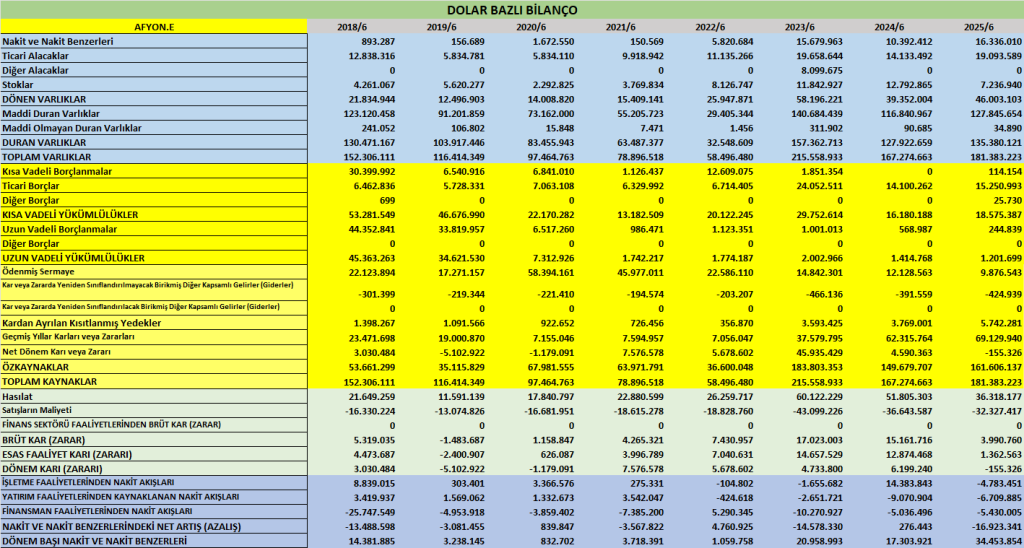Click DÖNEM BAŞI NAKİT VE NAKİT BENZERLERİ label
The image size is (1024, 548).
pyautogui.click(x=94, y=540)
